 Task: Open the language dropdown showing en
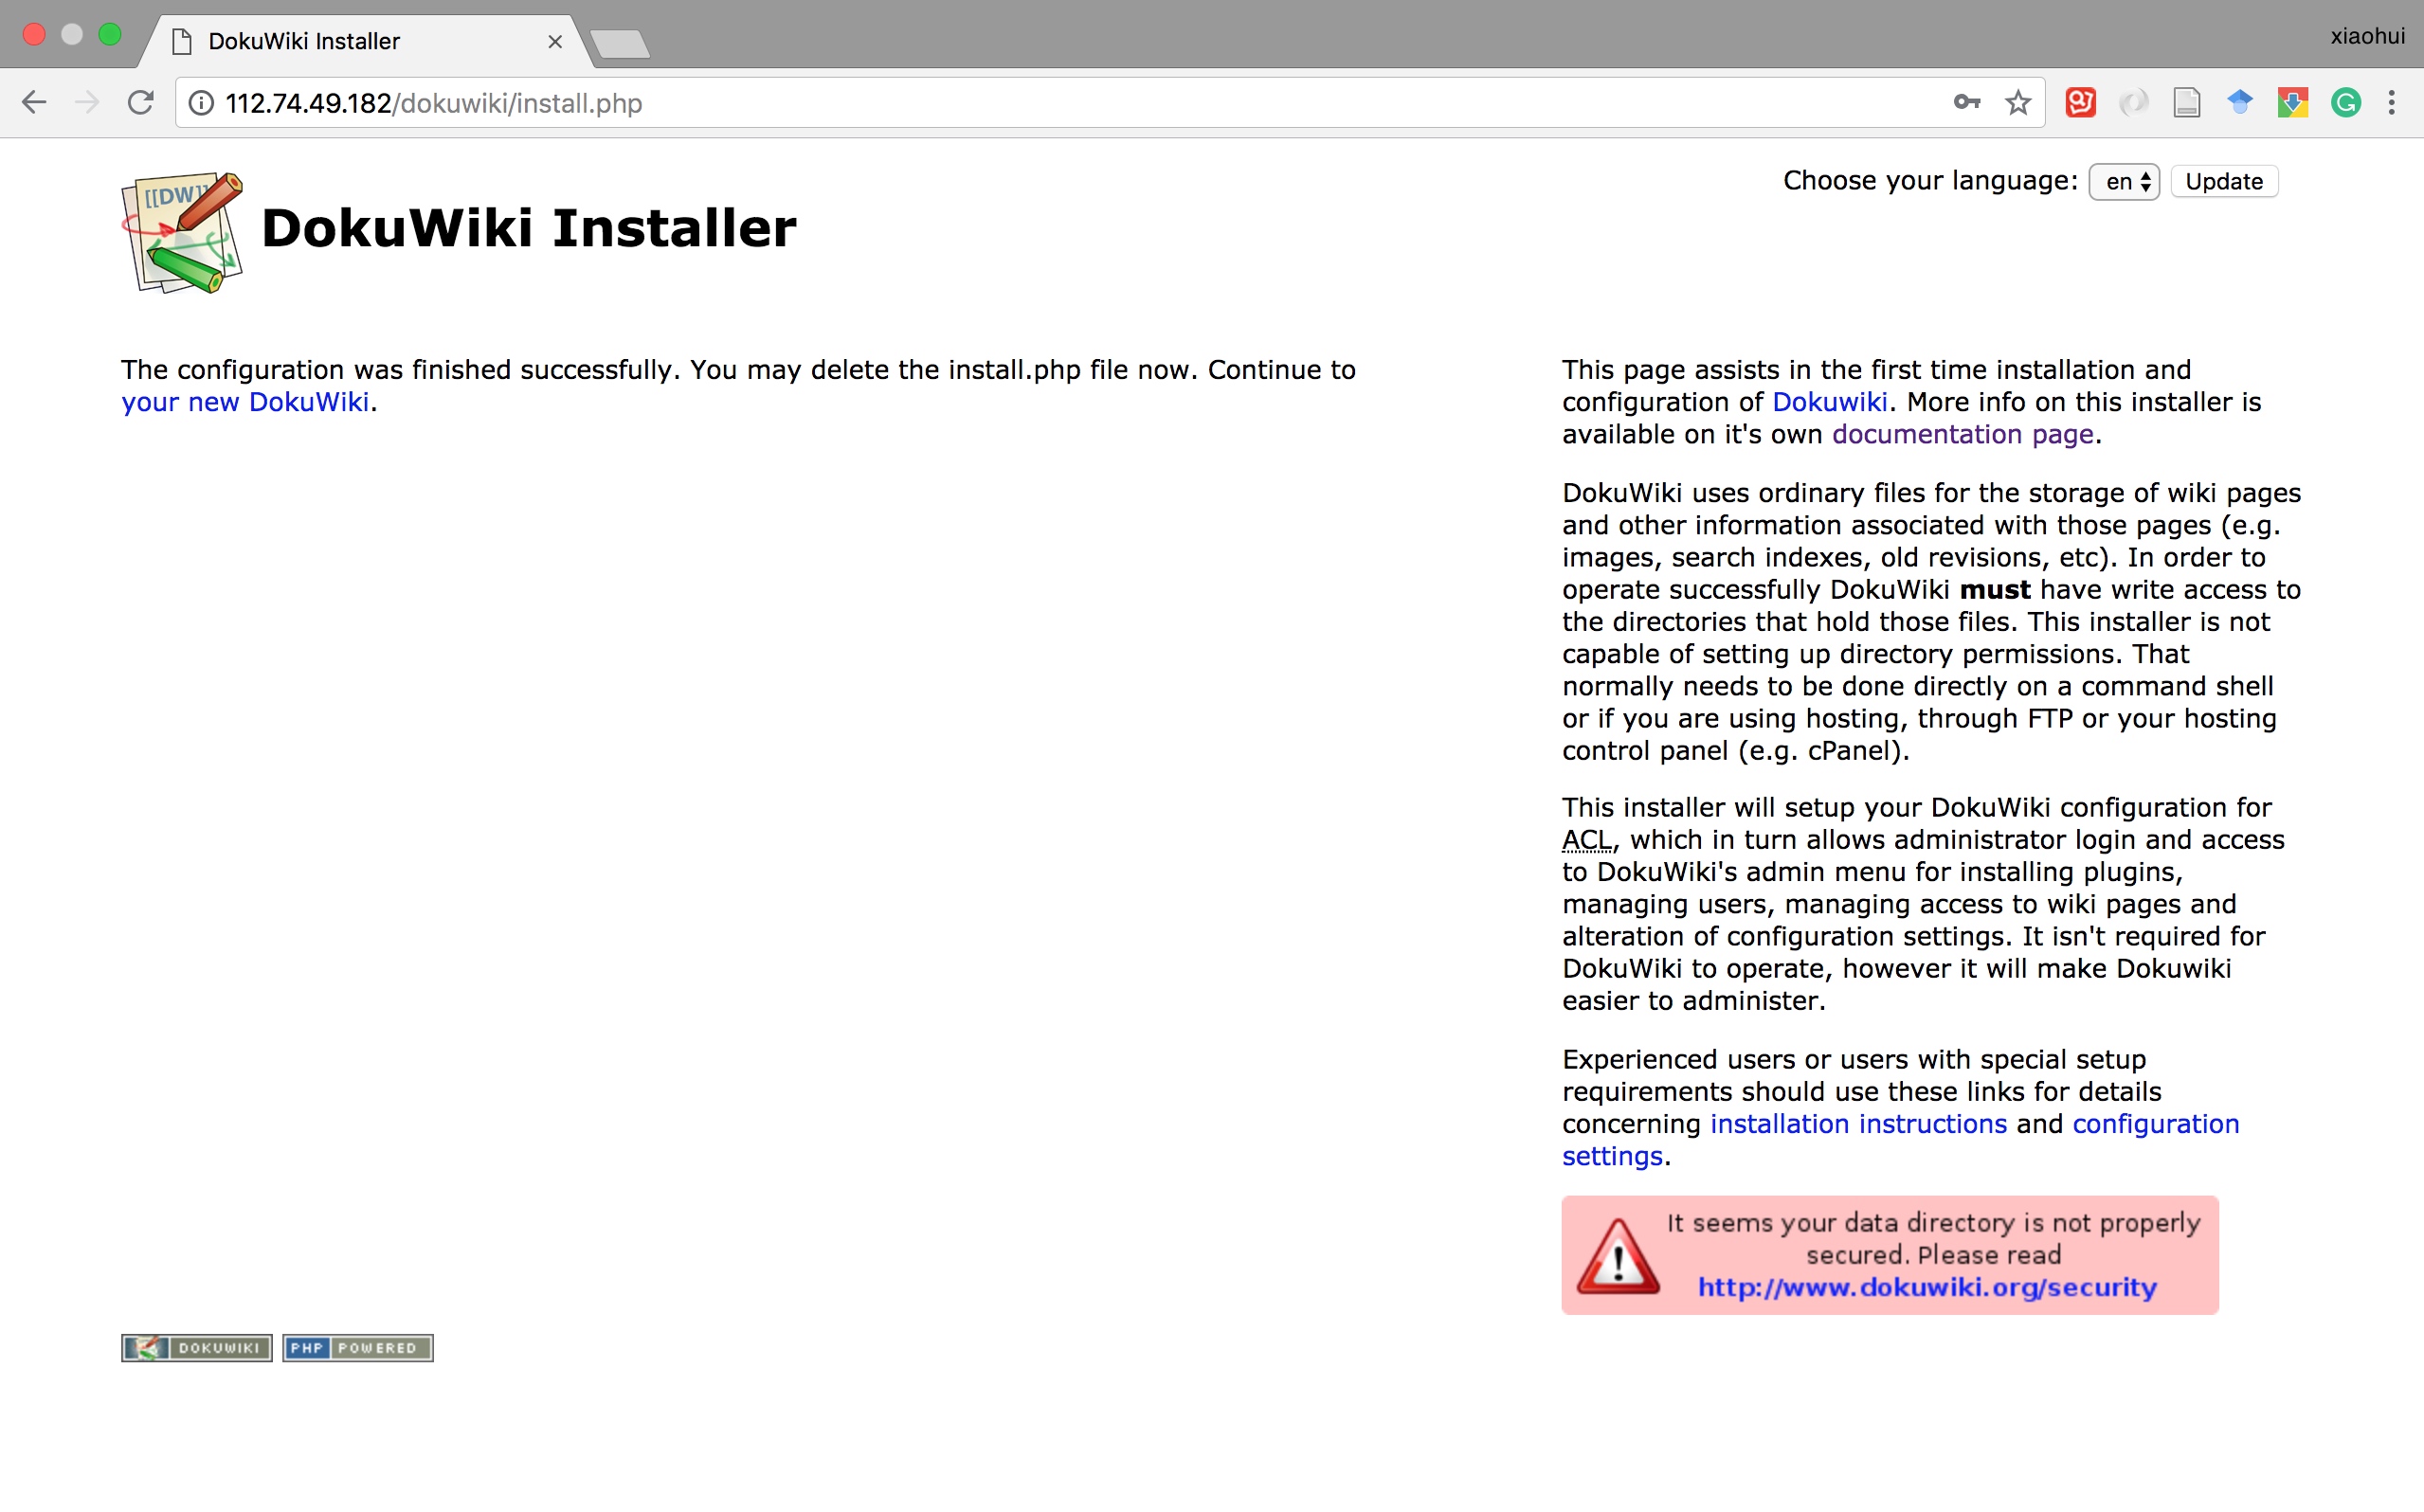[2124, 182]
